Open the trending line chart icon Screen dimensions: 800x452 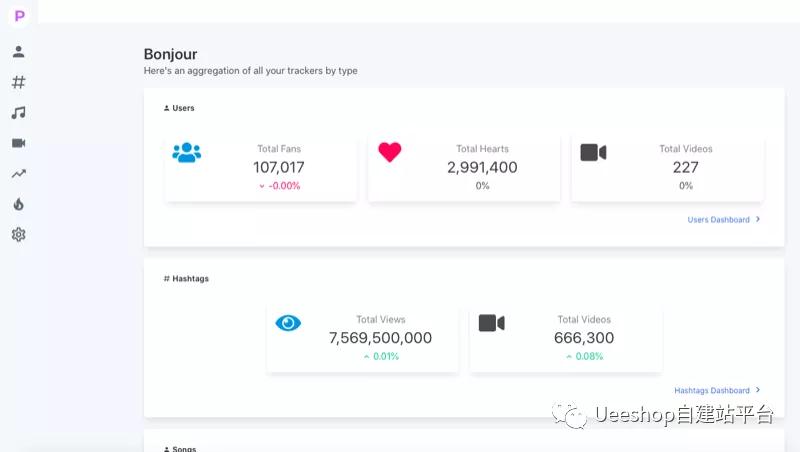18,173
